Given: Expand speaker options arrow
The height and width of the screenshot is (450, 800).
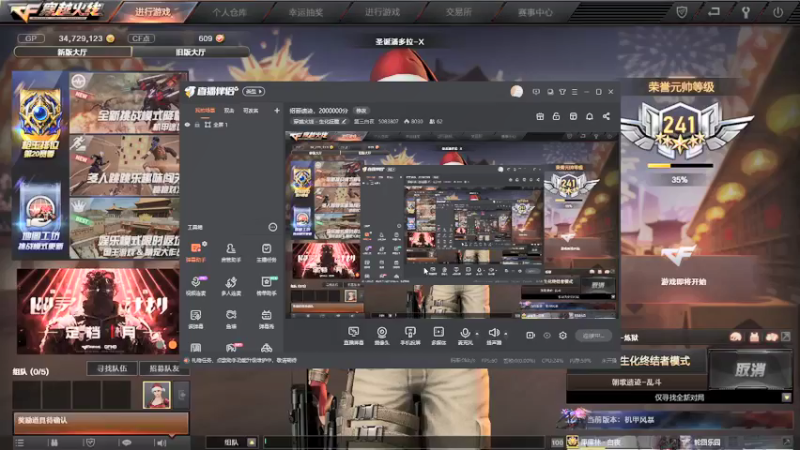Looking at the screenshot, I should [x=506, y=334].
